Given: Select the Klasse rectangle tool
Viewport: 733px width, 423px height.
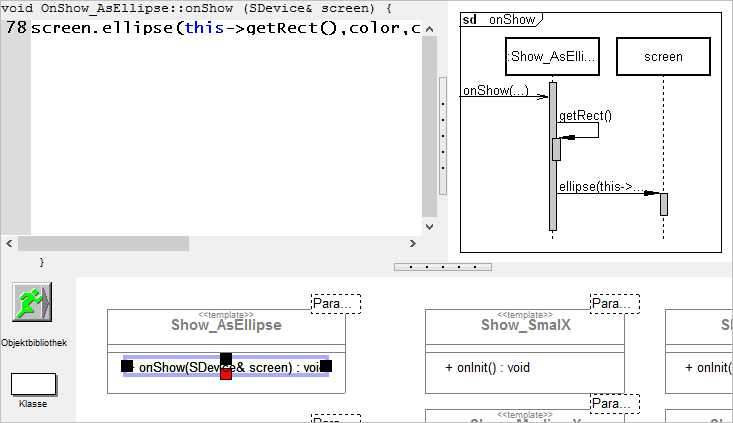Looking at the screenshot, I should click(x=33, y=384).
